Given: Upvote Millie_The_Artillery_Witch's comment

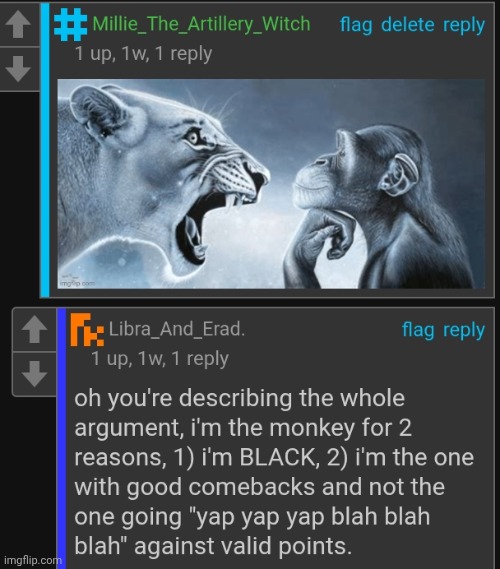Looking at the screenshot, I should [x=19, y=24].
